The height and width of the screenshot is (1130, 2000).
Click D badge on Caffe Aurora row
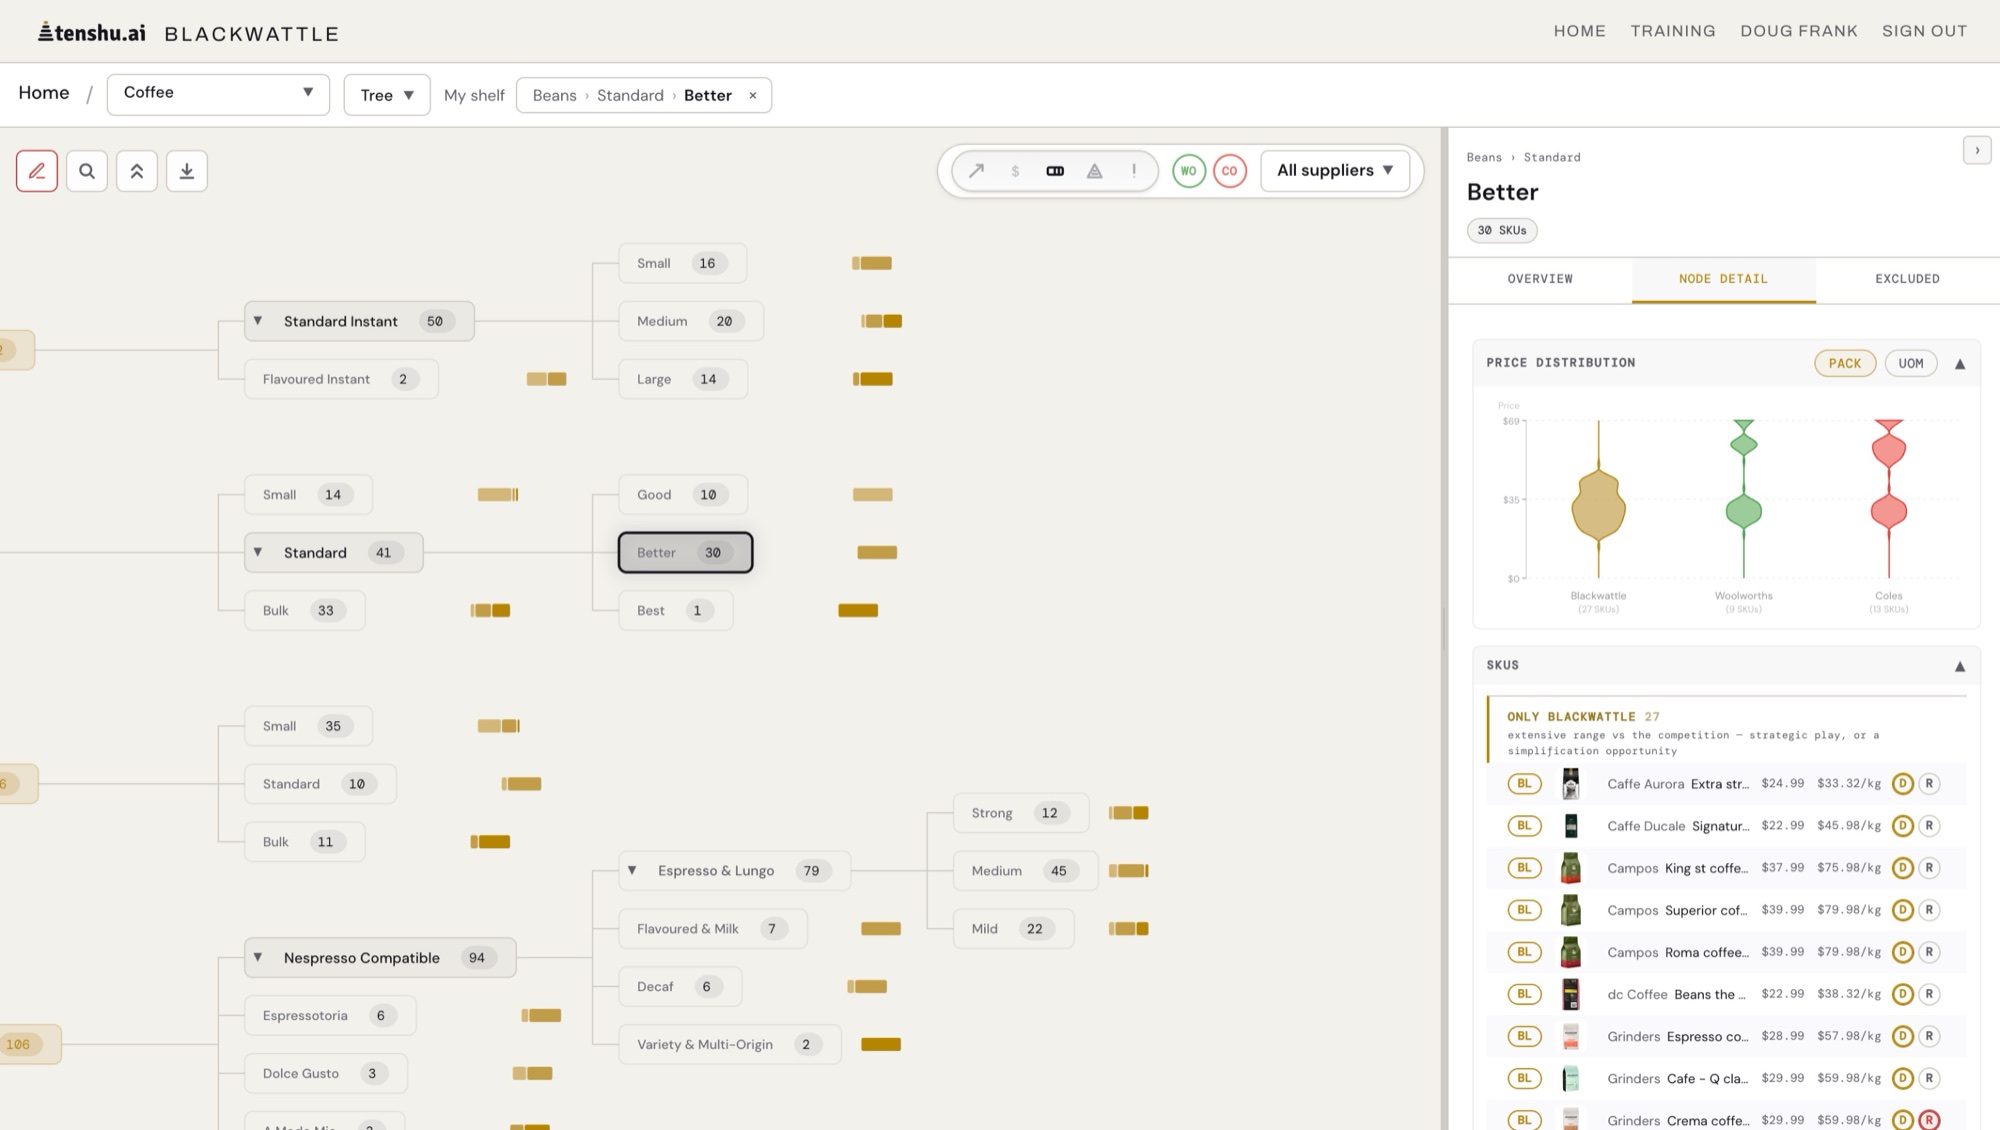point(1903,784)
